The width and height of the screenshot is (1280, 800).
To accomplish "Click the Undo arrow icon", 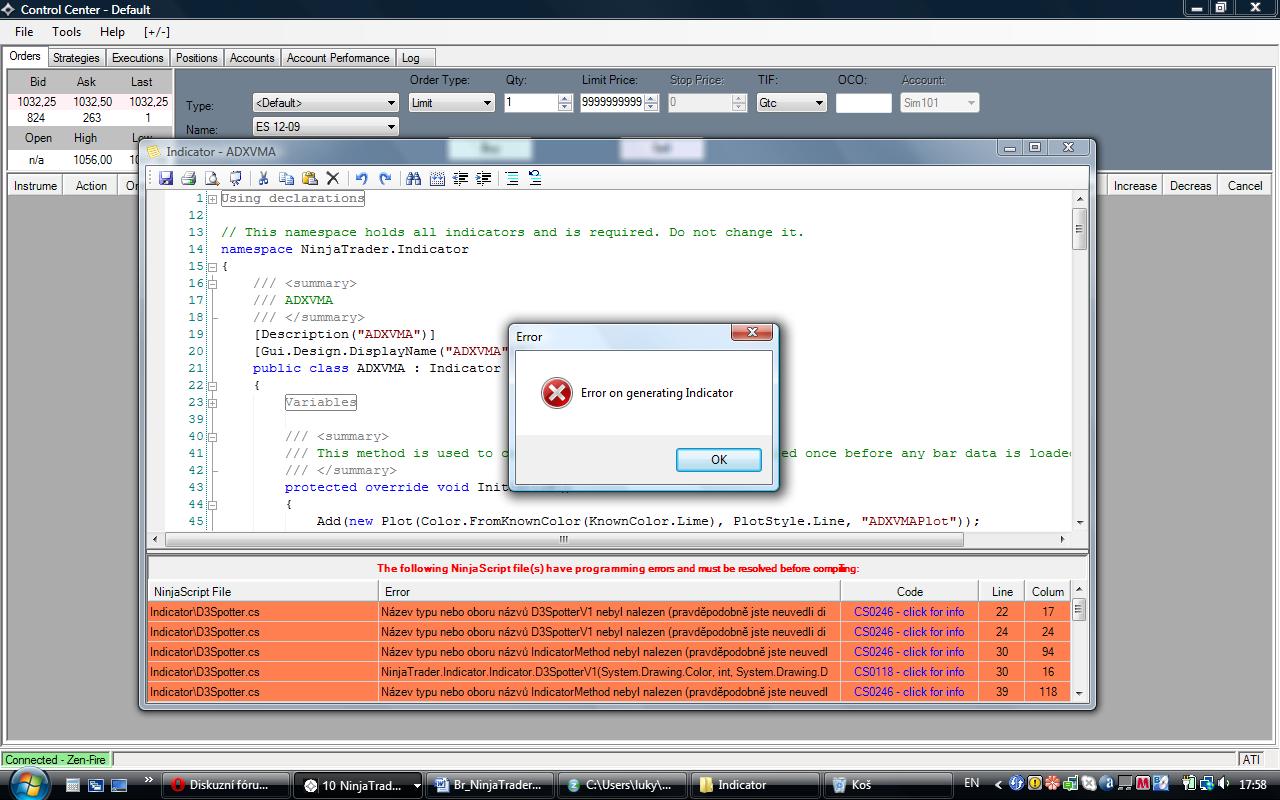I will [361, 178].
